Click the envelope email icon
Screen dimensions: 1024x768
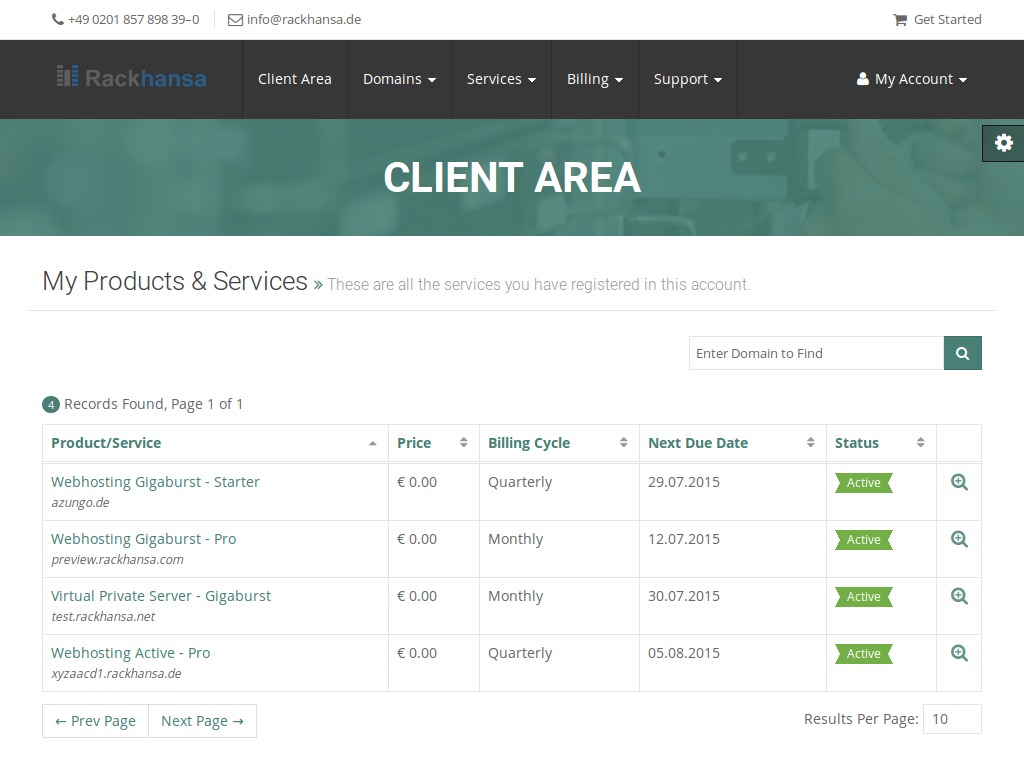point(234,20)
